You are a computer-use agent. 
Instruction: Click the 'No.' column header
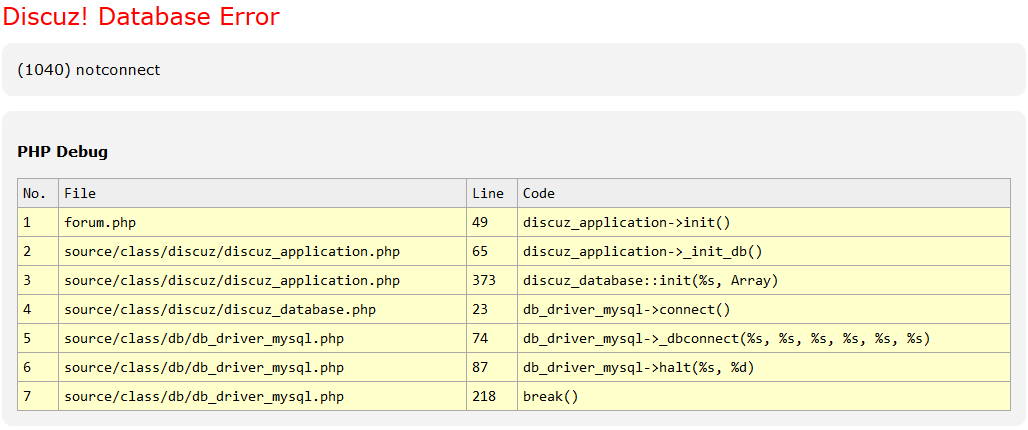coord(38,193)
